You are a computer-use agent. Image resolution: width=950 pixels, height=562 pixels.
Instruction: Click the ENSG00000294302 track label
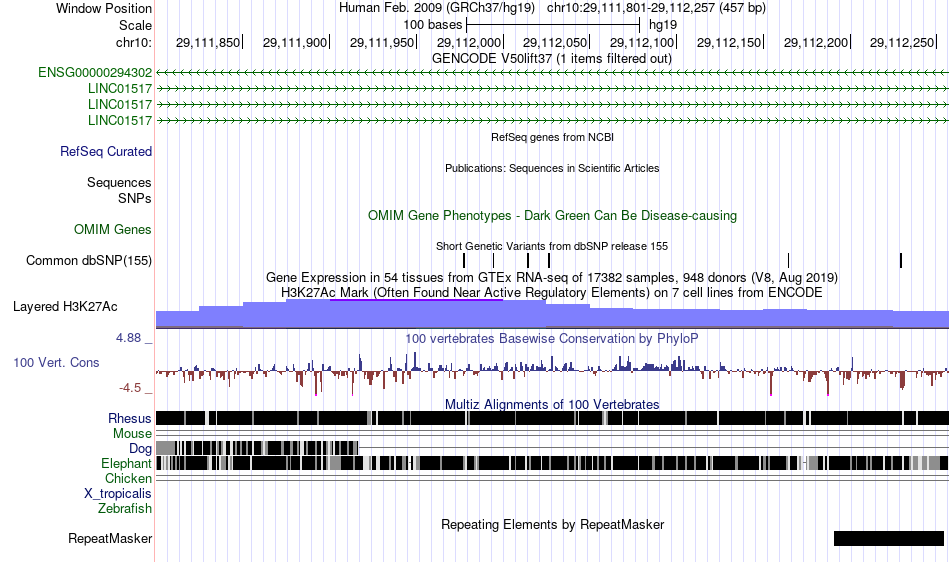pos(95,73)
